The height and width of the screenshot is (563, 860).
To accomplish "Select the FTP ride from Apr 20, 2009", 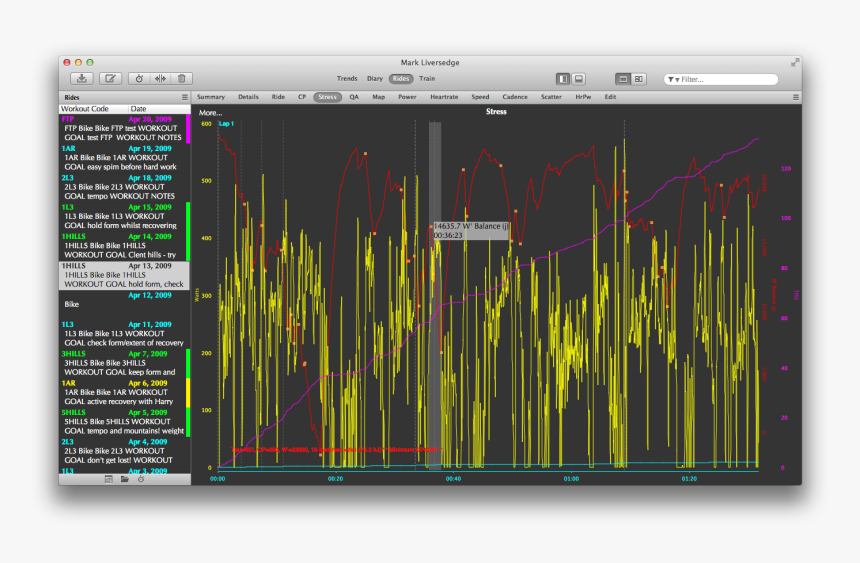I will pyautogui.click(x=125, y=128).
